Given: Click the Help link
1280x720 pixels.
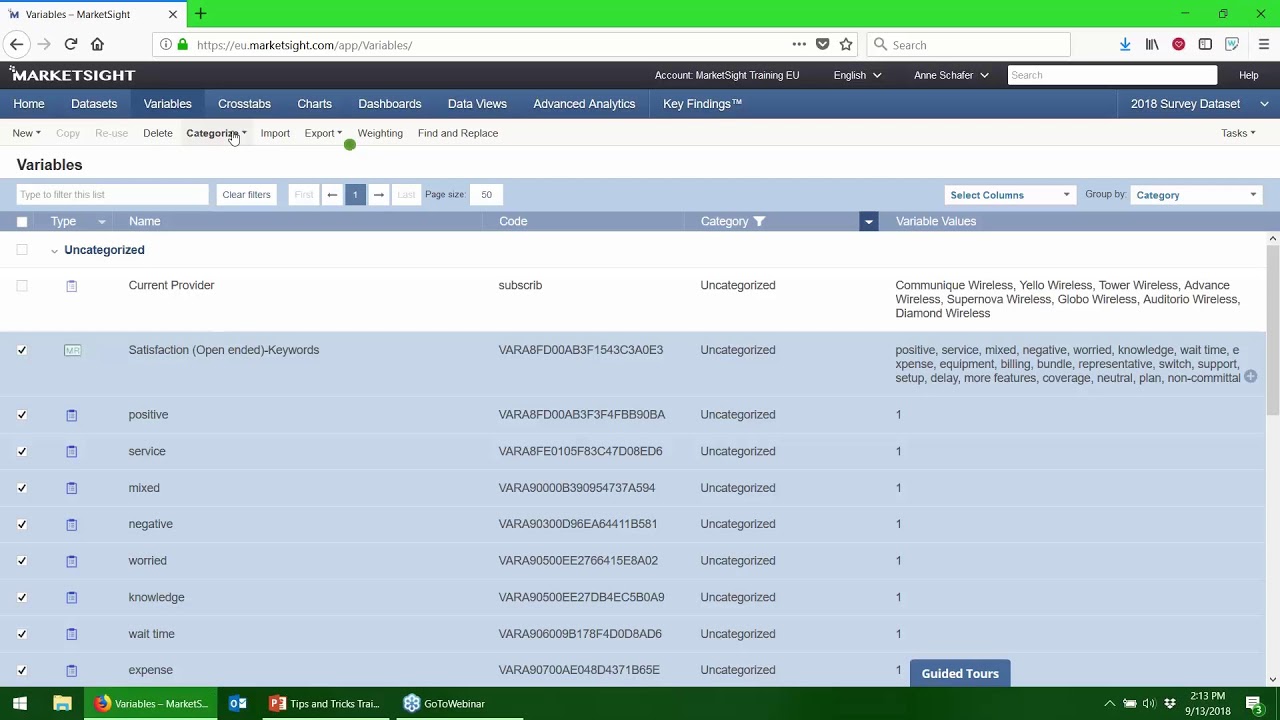Looking at the screenshot, I should 1248,75.
